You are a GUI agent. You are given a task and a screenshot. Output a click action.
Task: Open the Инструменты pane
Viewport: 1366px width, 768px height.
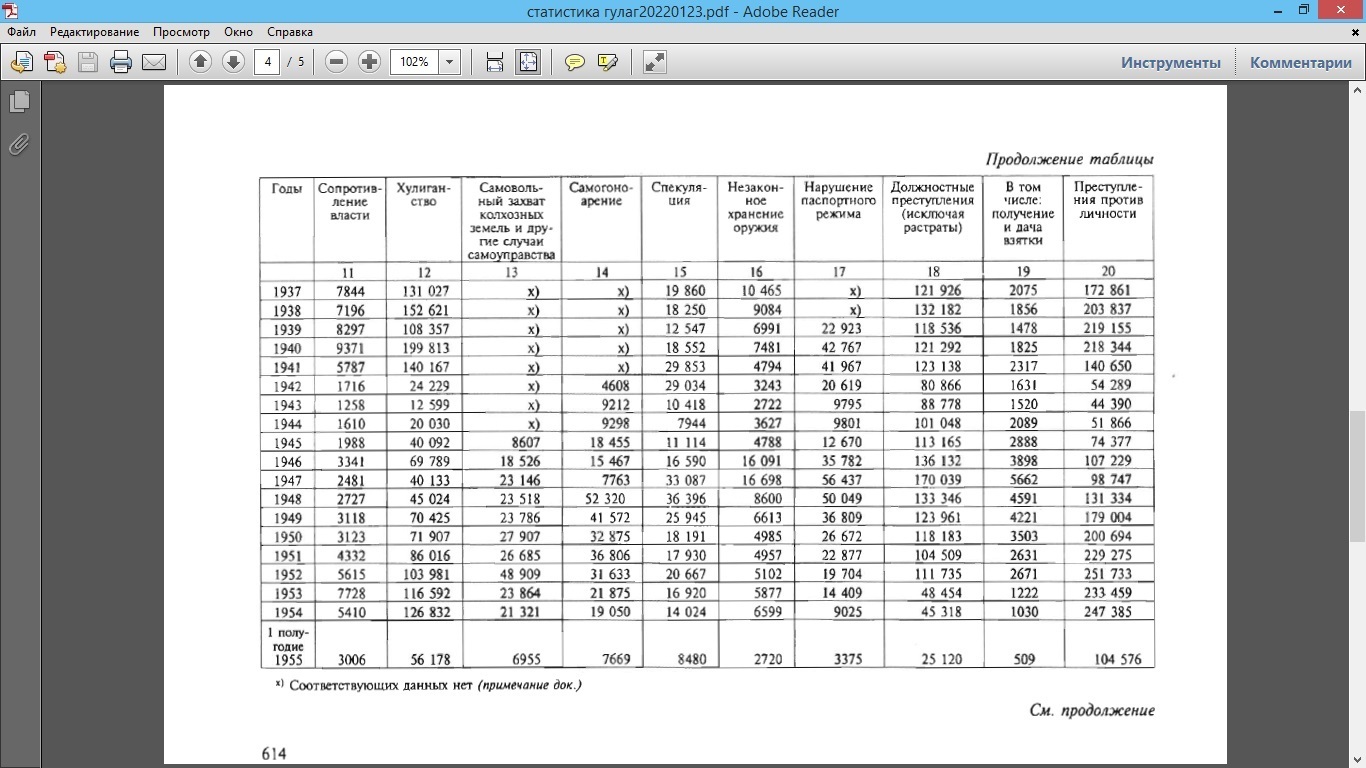tap(1170, 62)
